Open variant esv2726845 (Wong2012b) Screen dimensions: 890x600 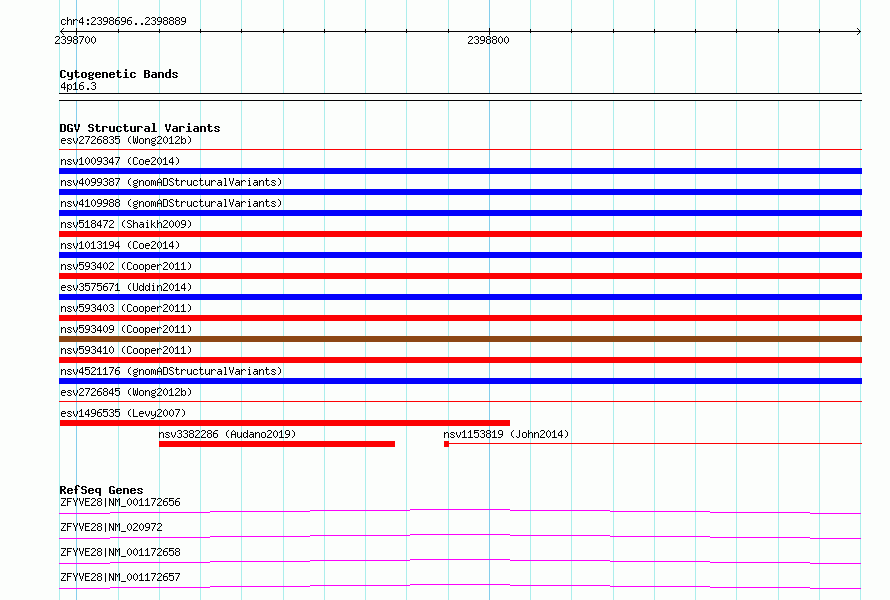(126, 392)
